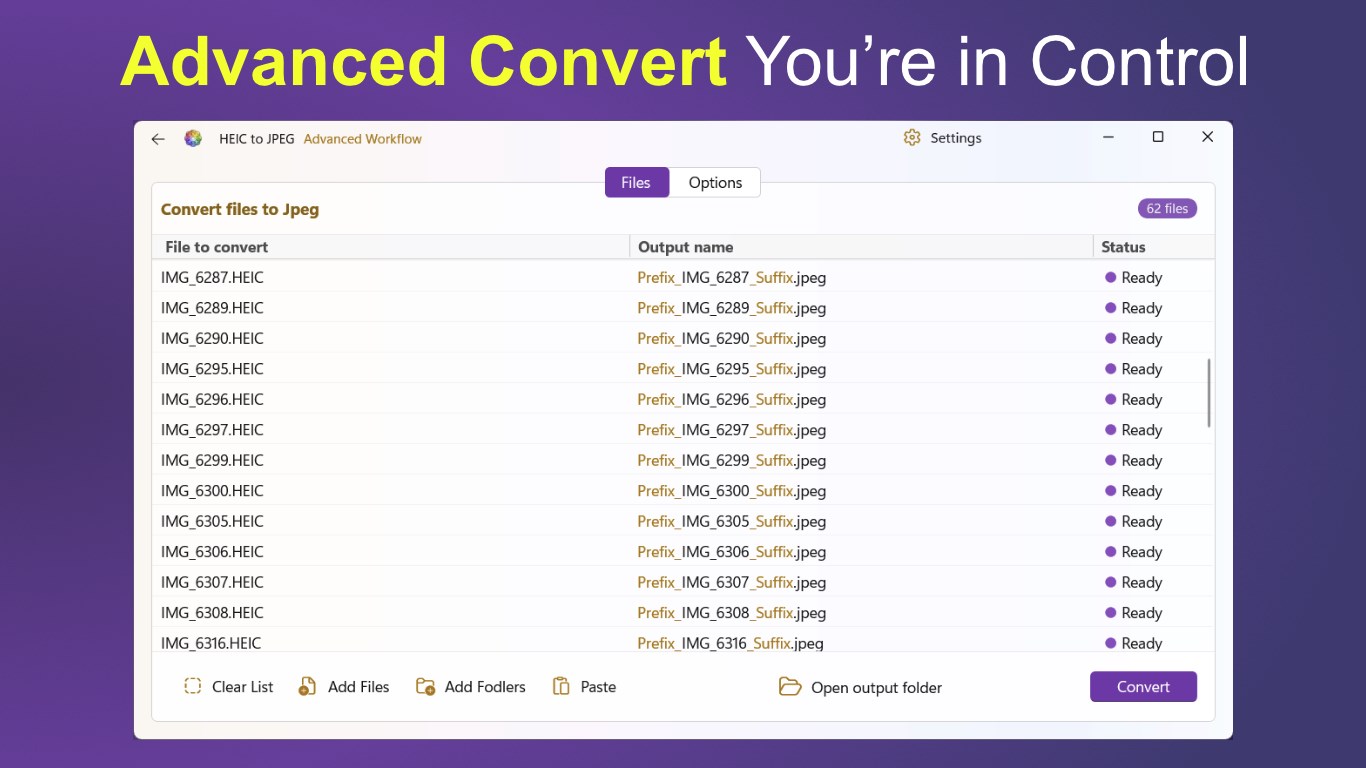Click output name Prefix_IMG_6300_Suffix.jpeg
This screenshot has width=1366, height=768.
[x=732, y=491]
